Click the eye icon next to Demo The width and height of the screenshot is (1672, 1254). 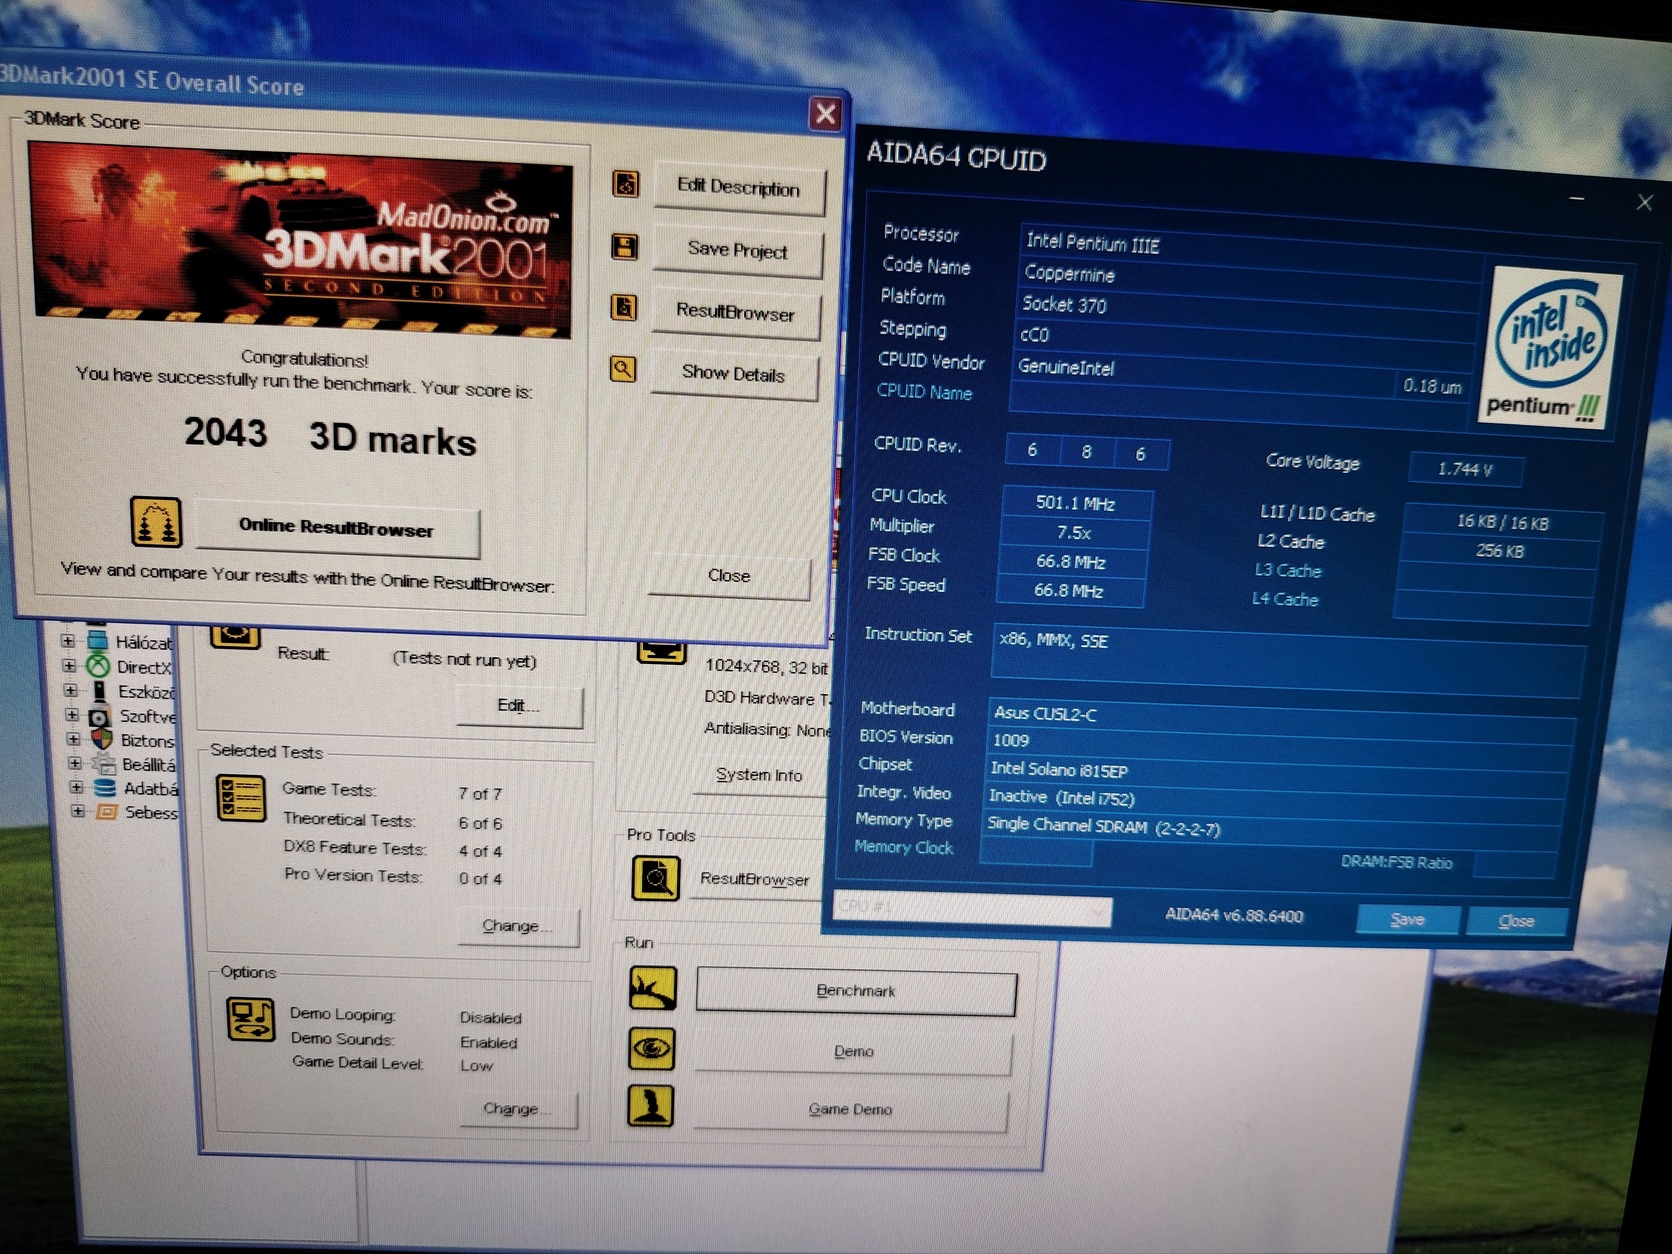652,1048
